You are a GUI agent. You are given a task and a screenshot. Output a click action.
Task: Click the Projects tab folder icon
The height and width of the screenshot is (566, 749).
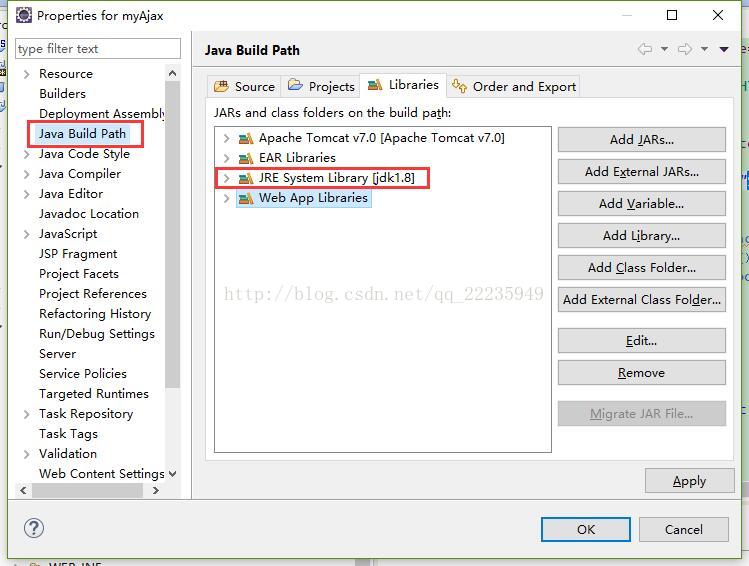point(295,85)
